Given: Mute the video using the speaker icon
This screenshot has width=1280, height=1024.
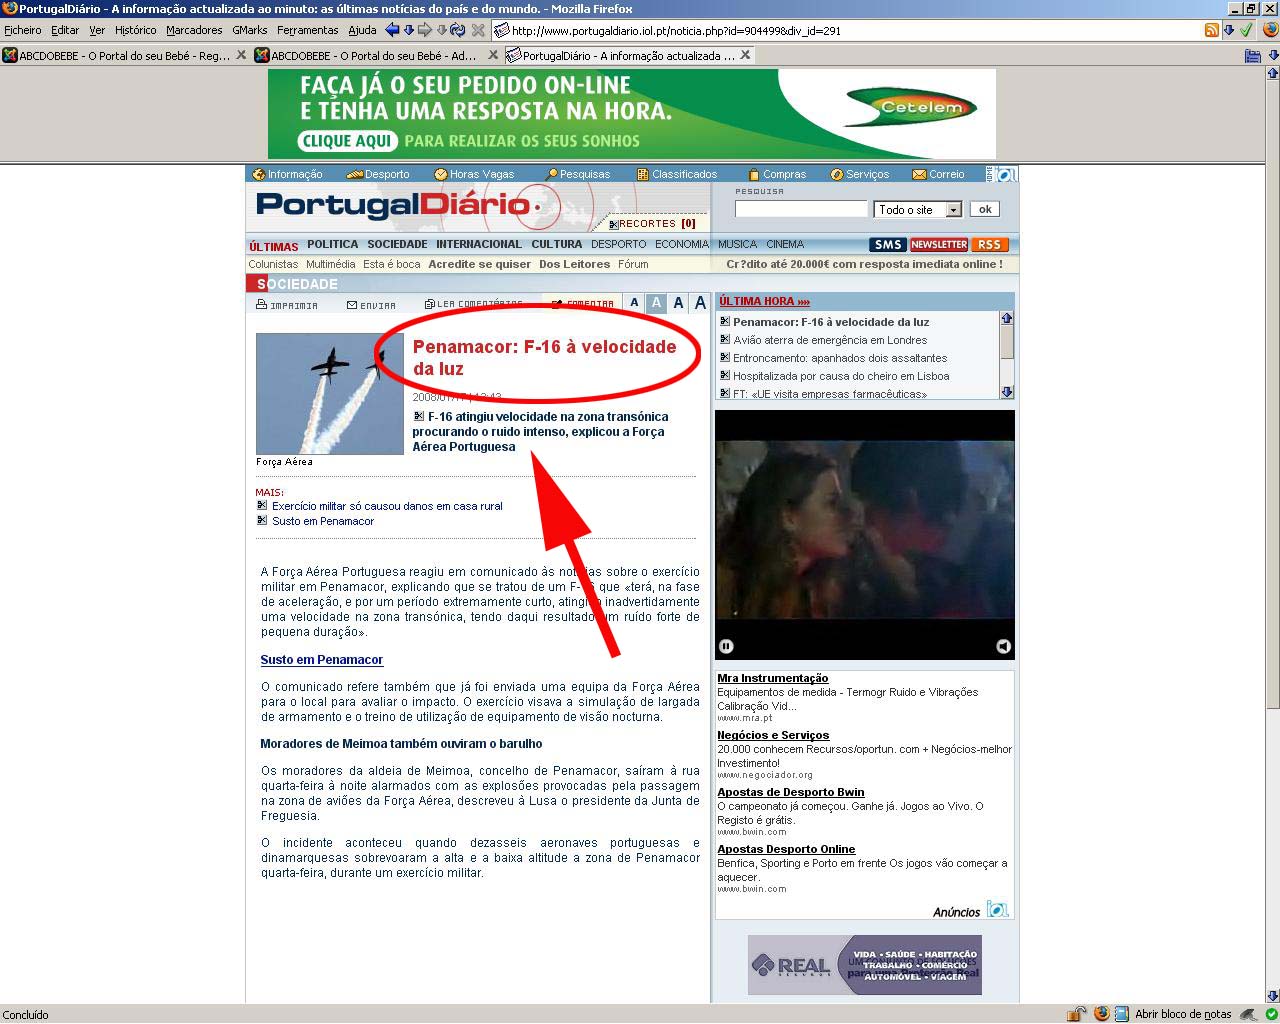Looking at the screenshot, I should (1003, 646).
